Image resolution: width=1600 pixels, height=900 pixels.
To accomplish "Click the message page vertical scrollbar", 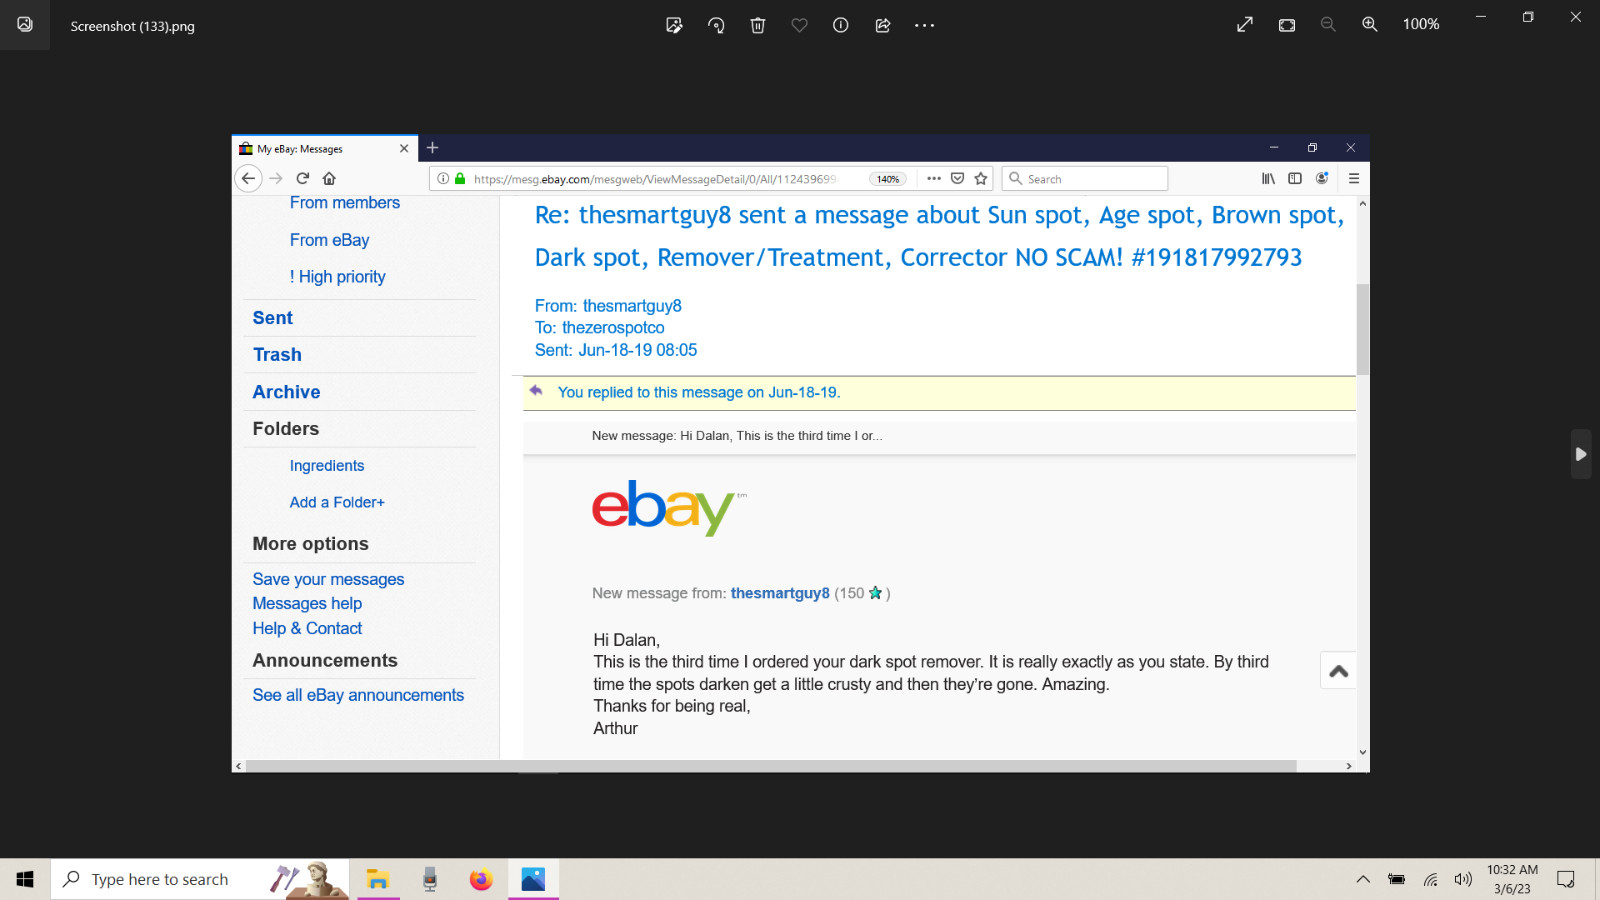I will tap(1362, 330).
